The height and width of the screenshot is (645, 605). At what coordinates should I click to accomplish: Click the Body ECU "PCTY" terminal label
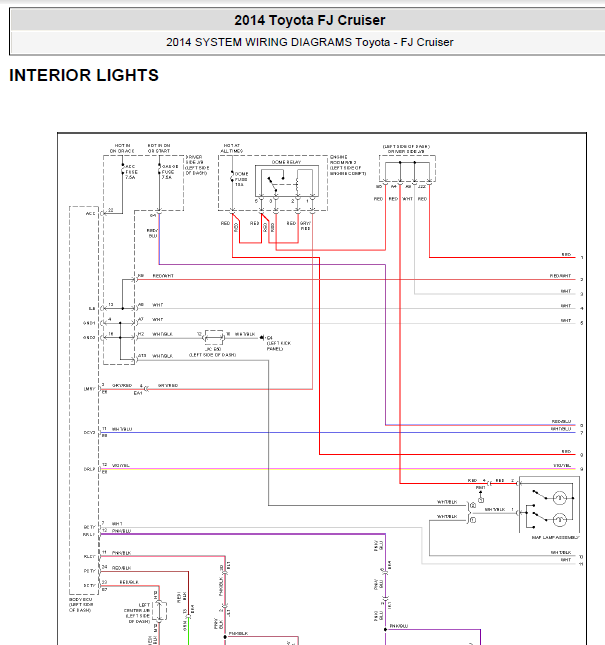[x=90, y=571]
